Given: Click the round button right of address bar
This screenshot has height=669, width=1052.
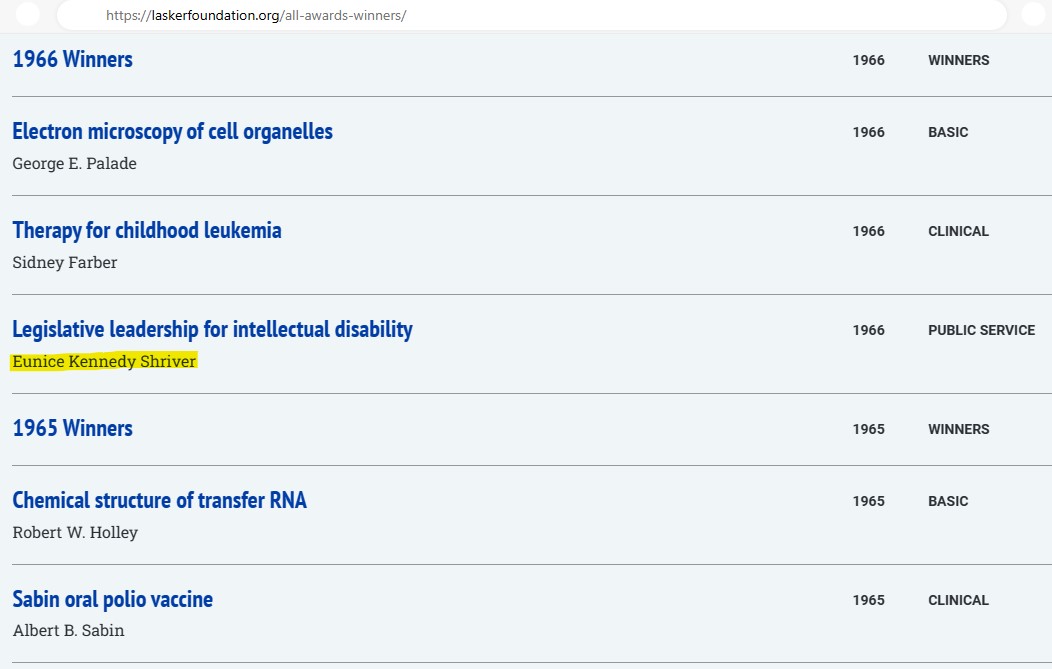Looking at the screenshot, I should pyautogui.click(x=1035, y=15).
